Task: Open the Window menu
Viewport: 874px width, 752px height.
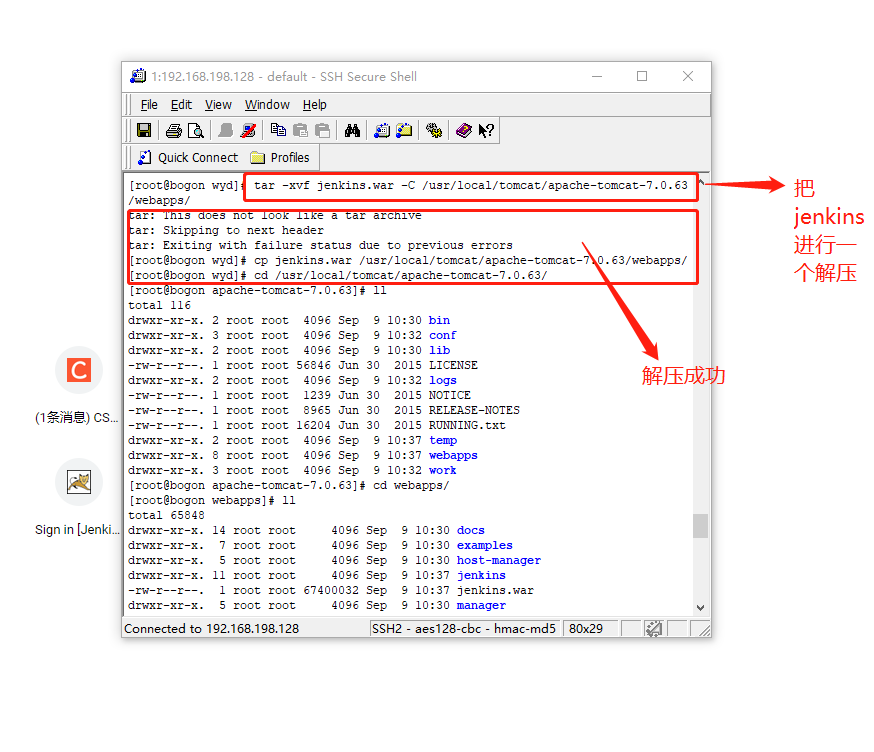Action: [267, 105]
